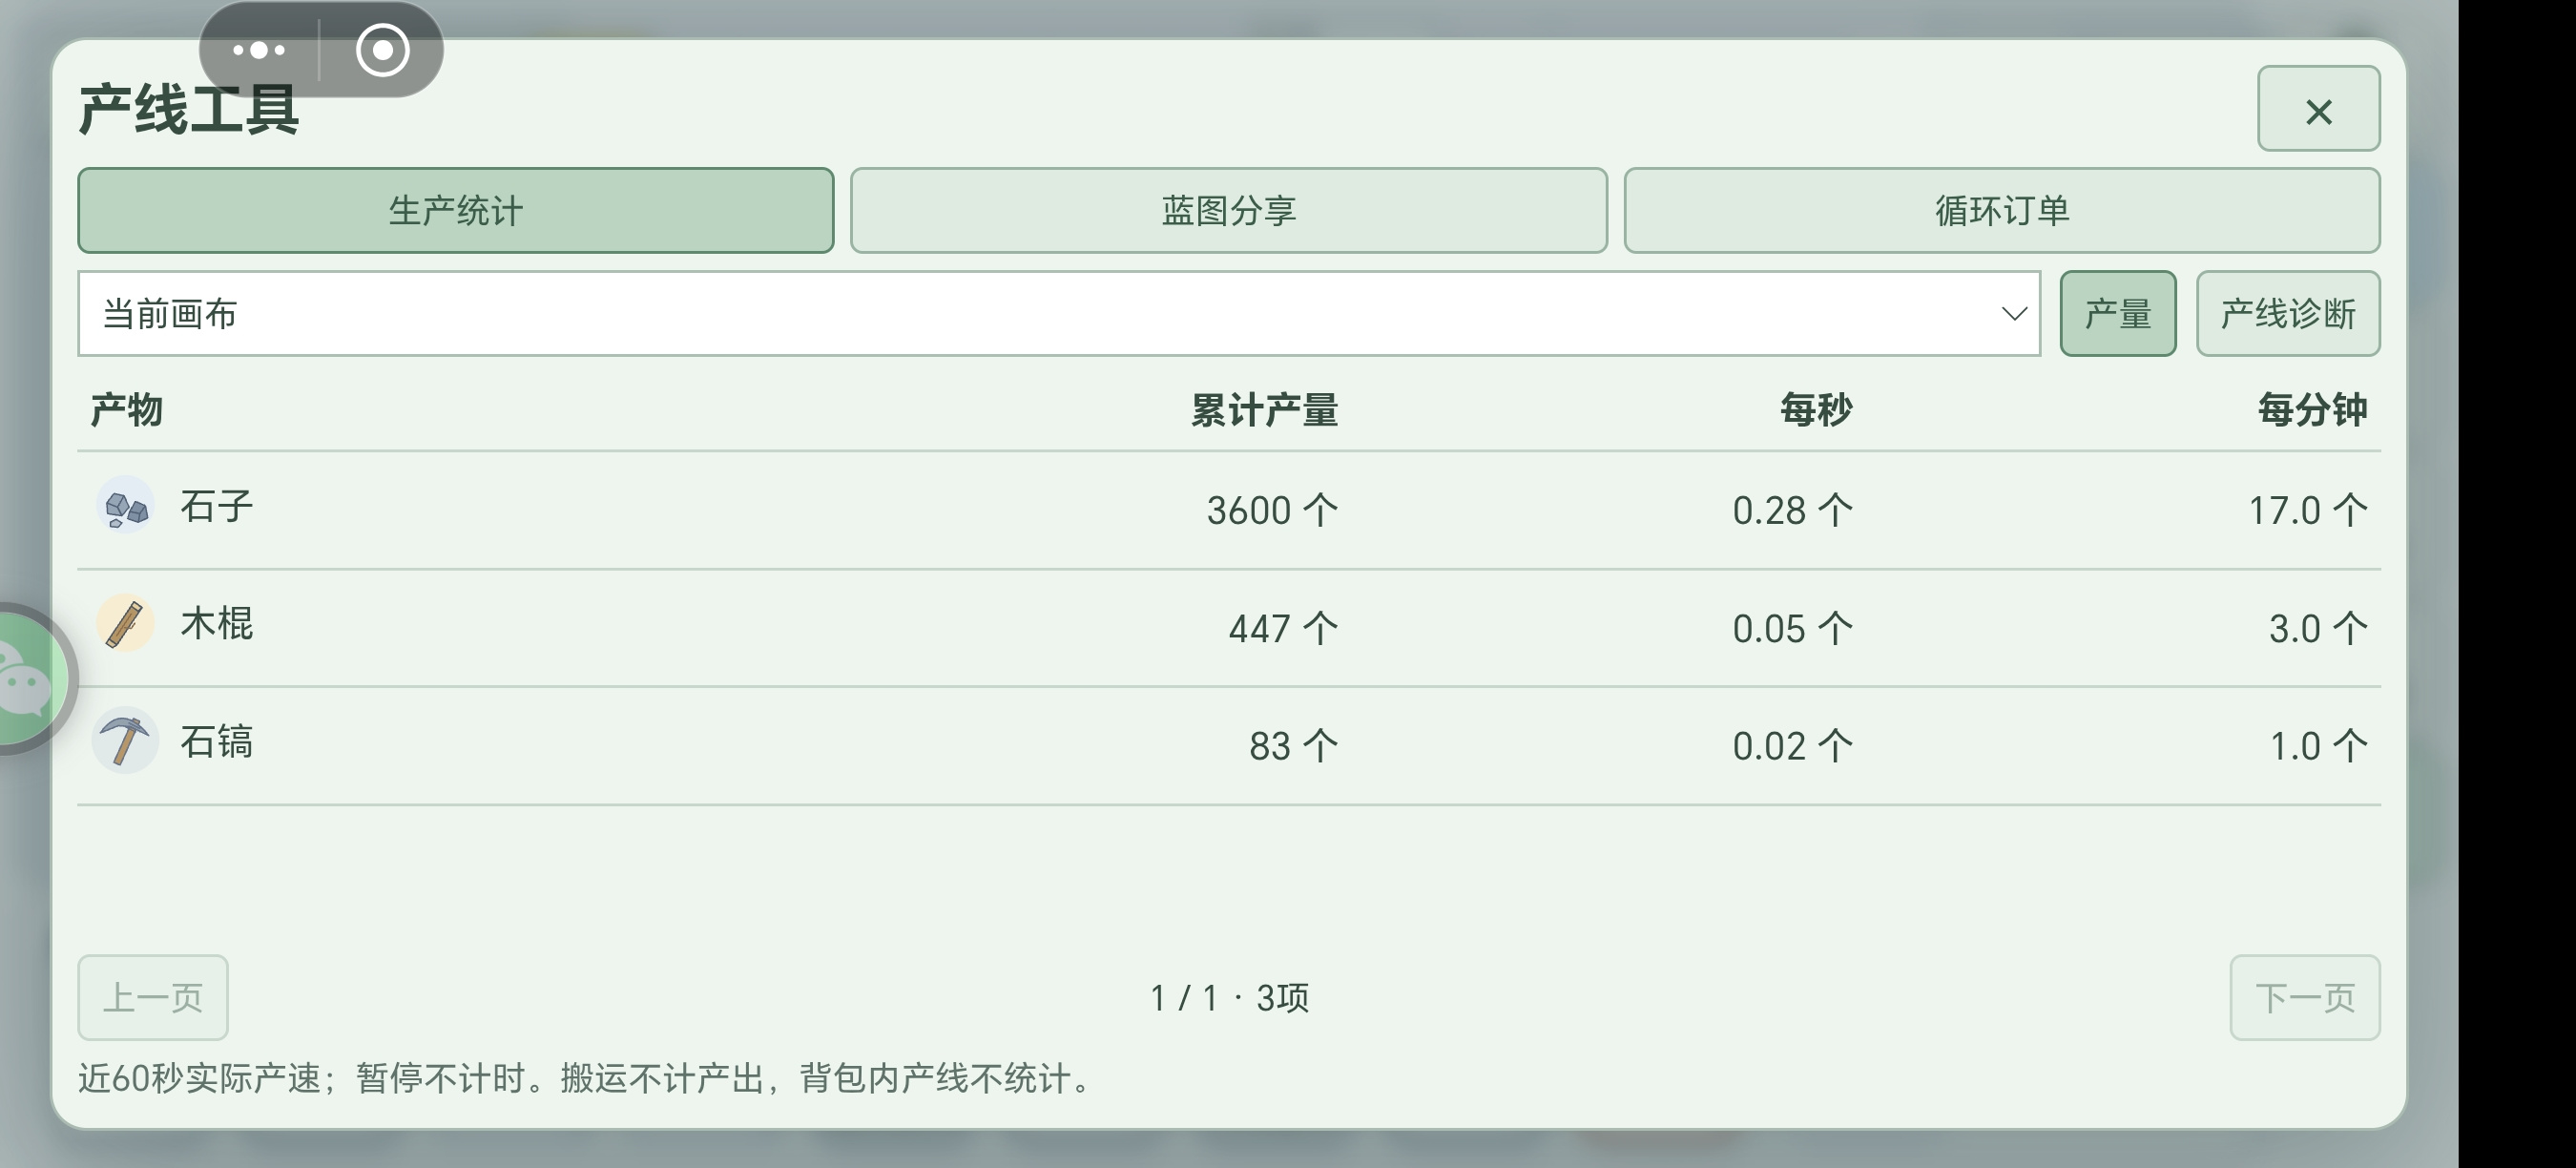
Task: Open the 当前画布 dropdown
Action: point(1059,314)
